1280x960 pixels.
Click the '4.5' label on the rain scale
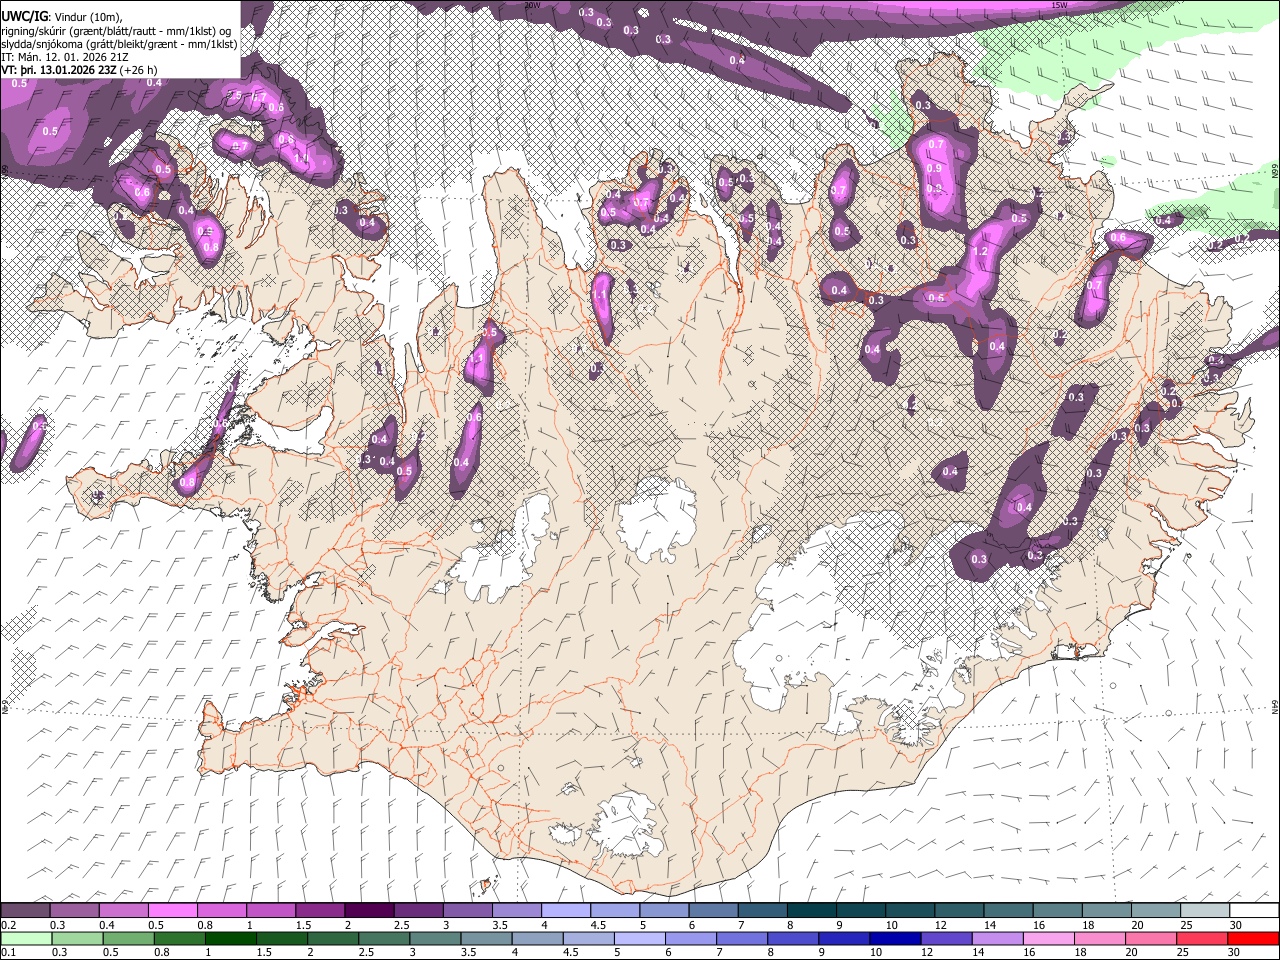[x=571, y=953]
